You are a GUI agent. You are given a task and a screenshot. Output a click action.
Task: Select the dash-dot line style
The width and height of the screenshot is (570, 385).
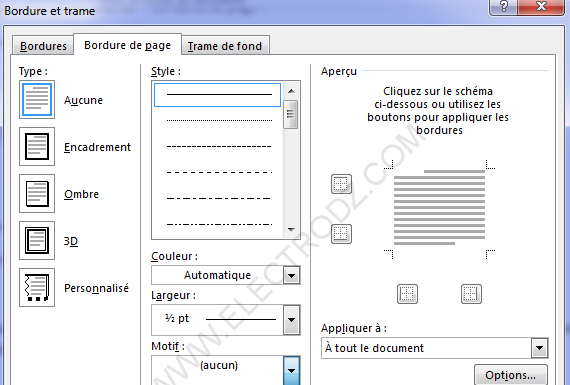pos(219,198)
